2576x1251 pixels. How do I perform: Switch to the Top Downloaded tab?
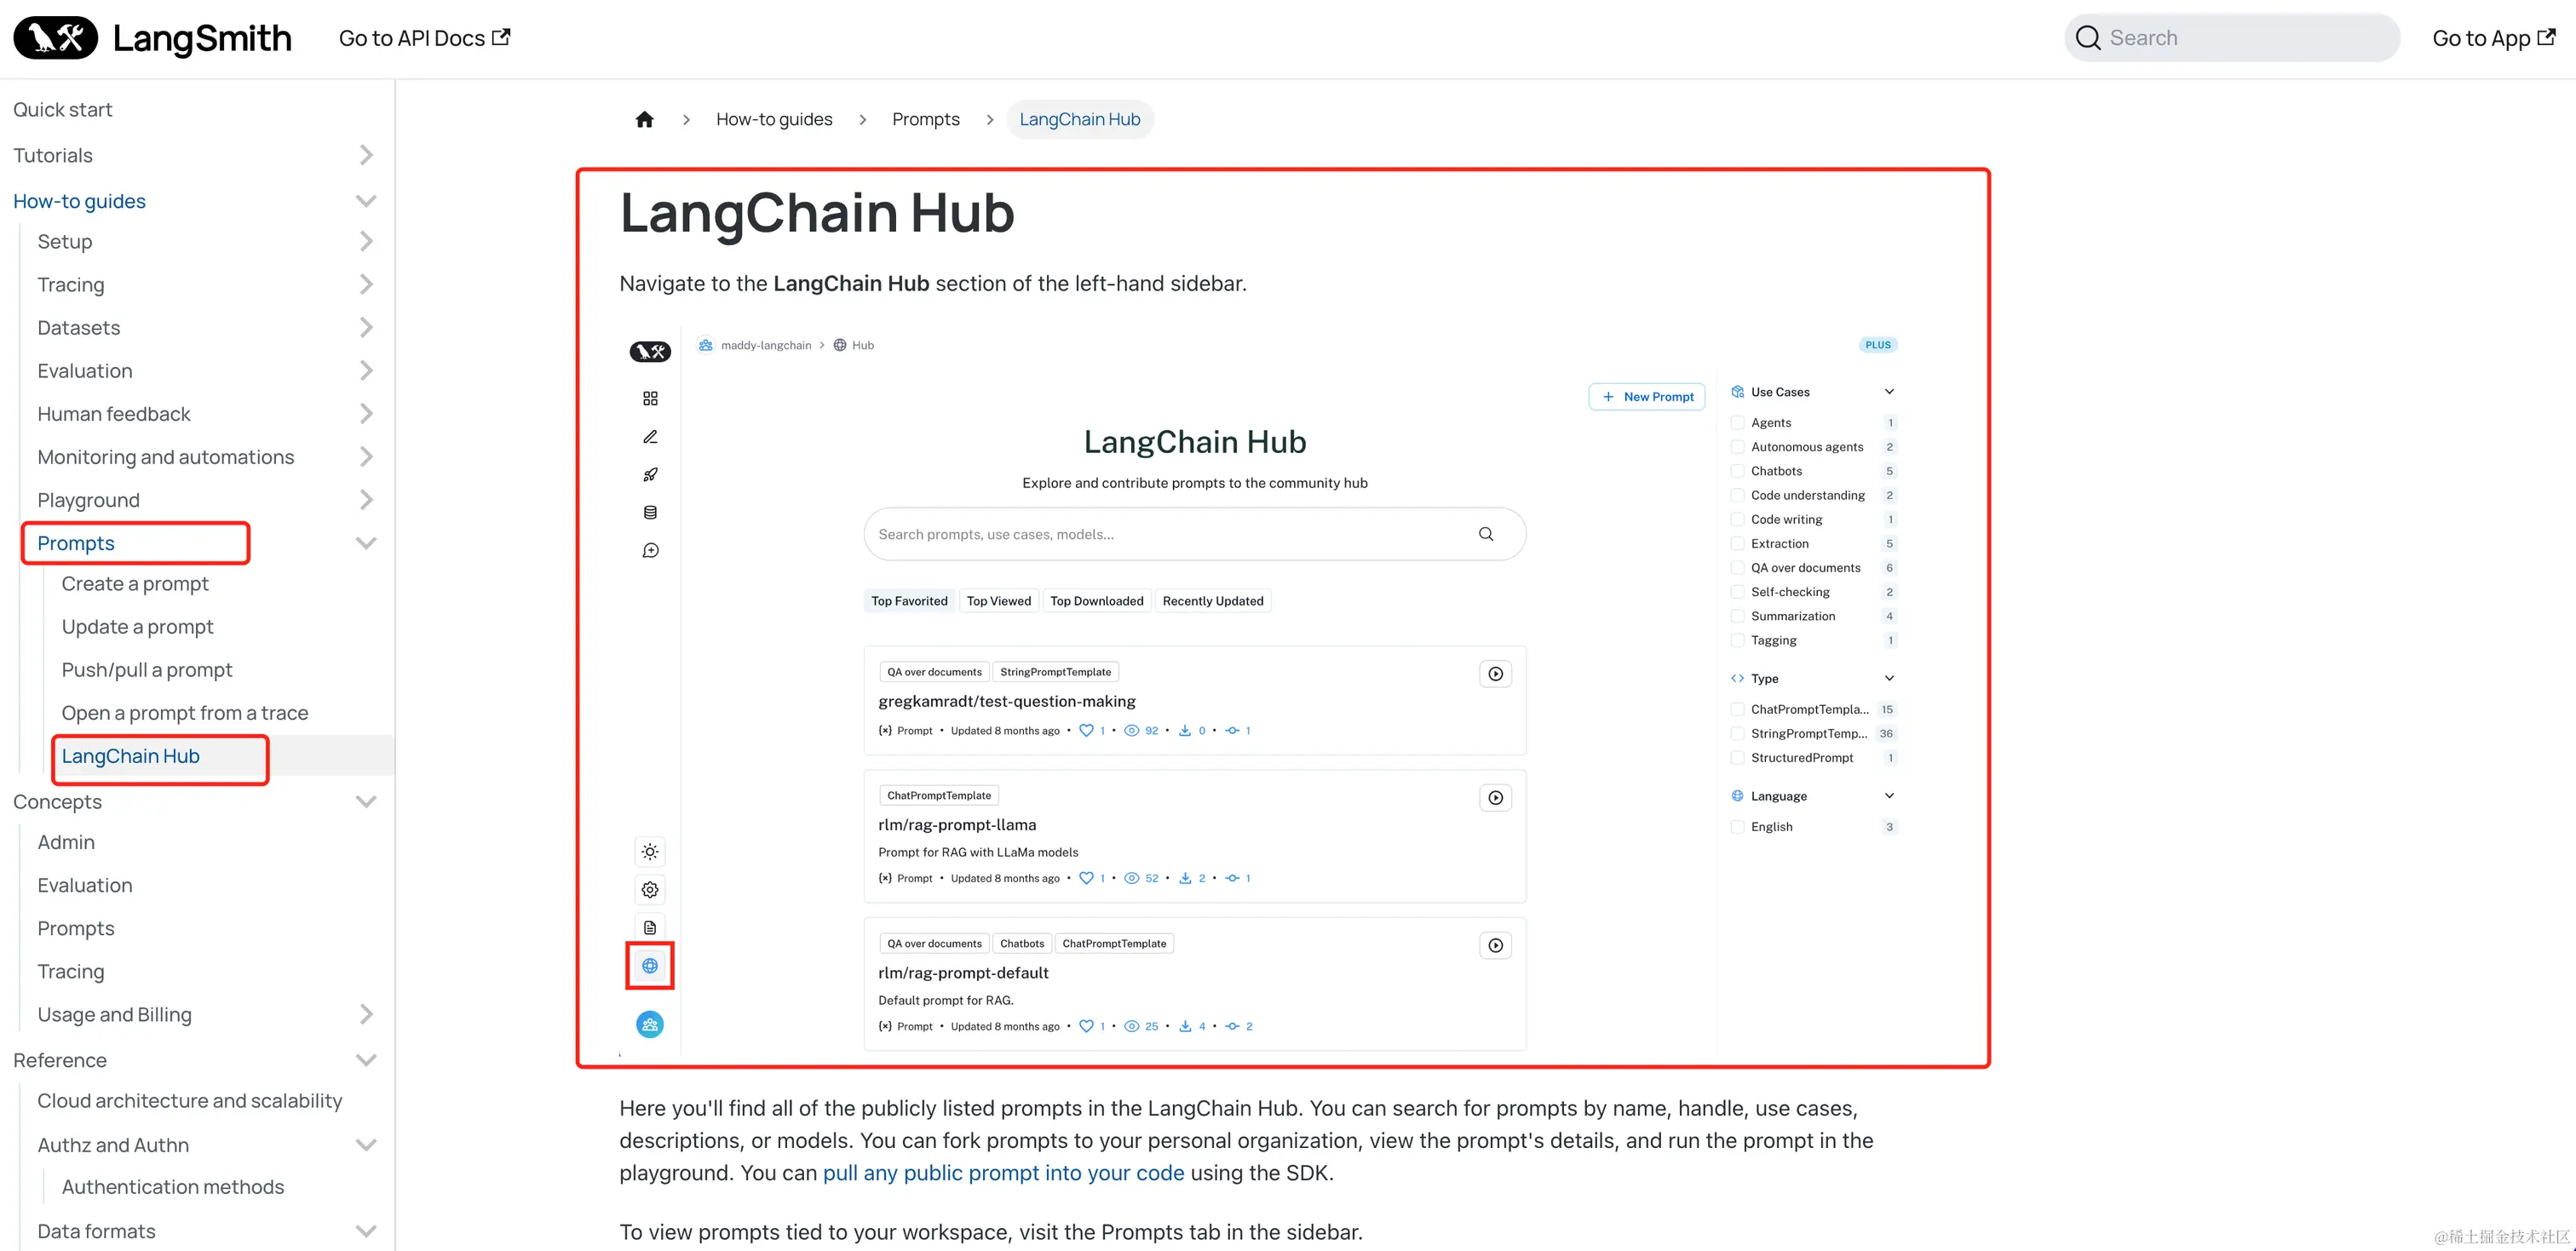pyautogui.click(x=1096, y=600)
